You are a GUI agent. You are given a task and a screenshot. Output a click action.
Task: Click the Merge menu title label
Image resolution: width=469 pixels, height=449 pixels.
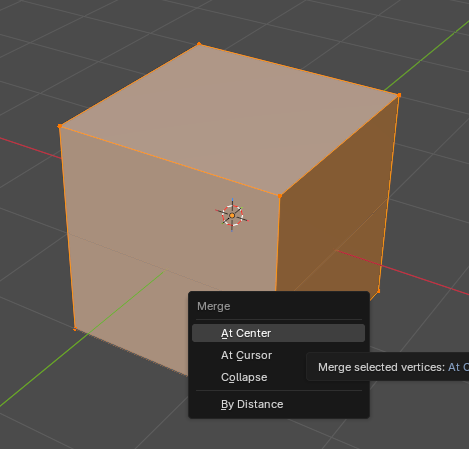213,306
